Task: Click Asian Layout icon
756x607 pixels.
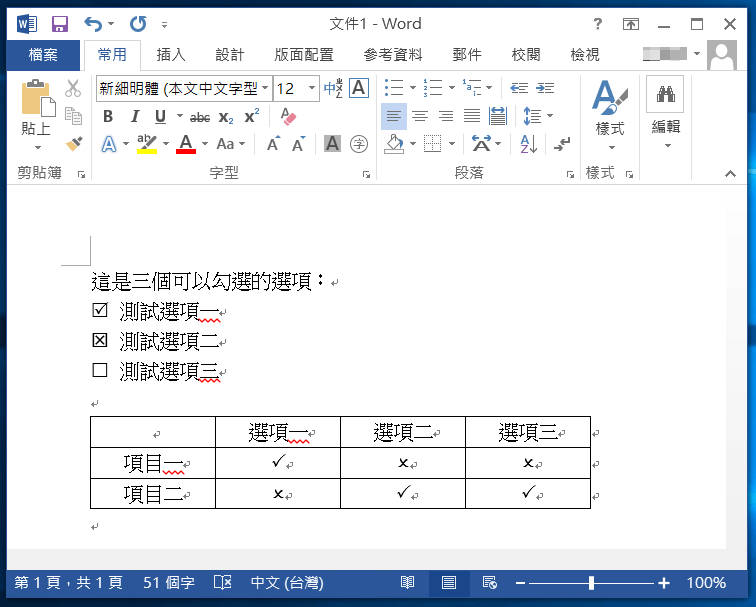Action: coord(481,144)
